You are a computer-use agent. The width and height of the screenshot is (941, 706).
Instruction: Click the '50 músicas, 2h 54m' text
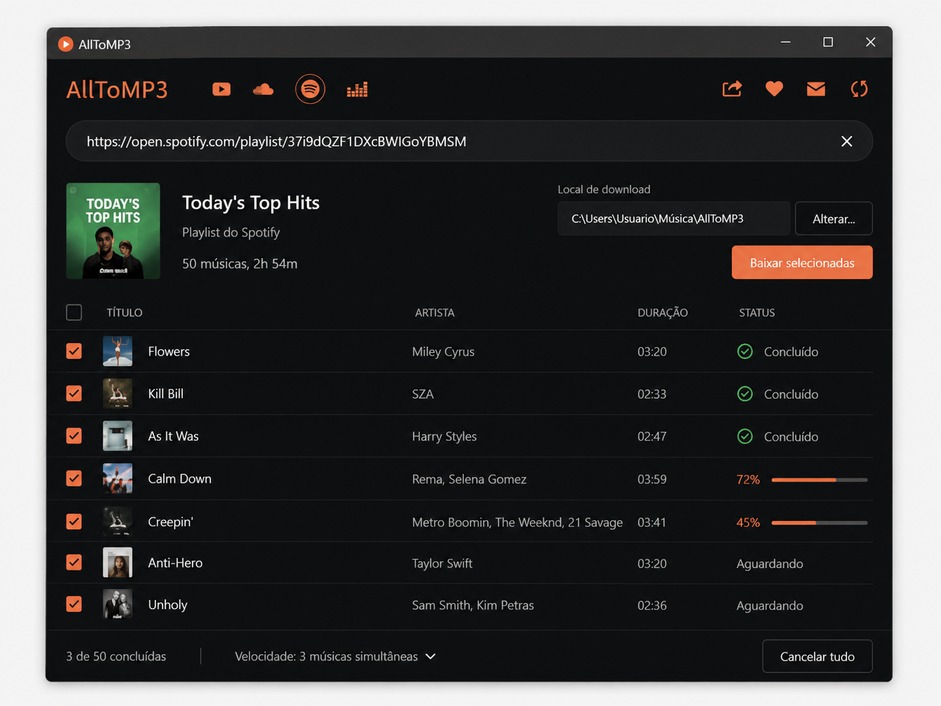click(x=239, y=264)
